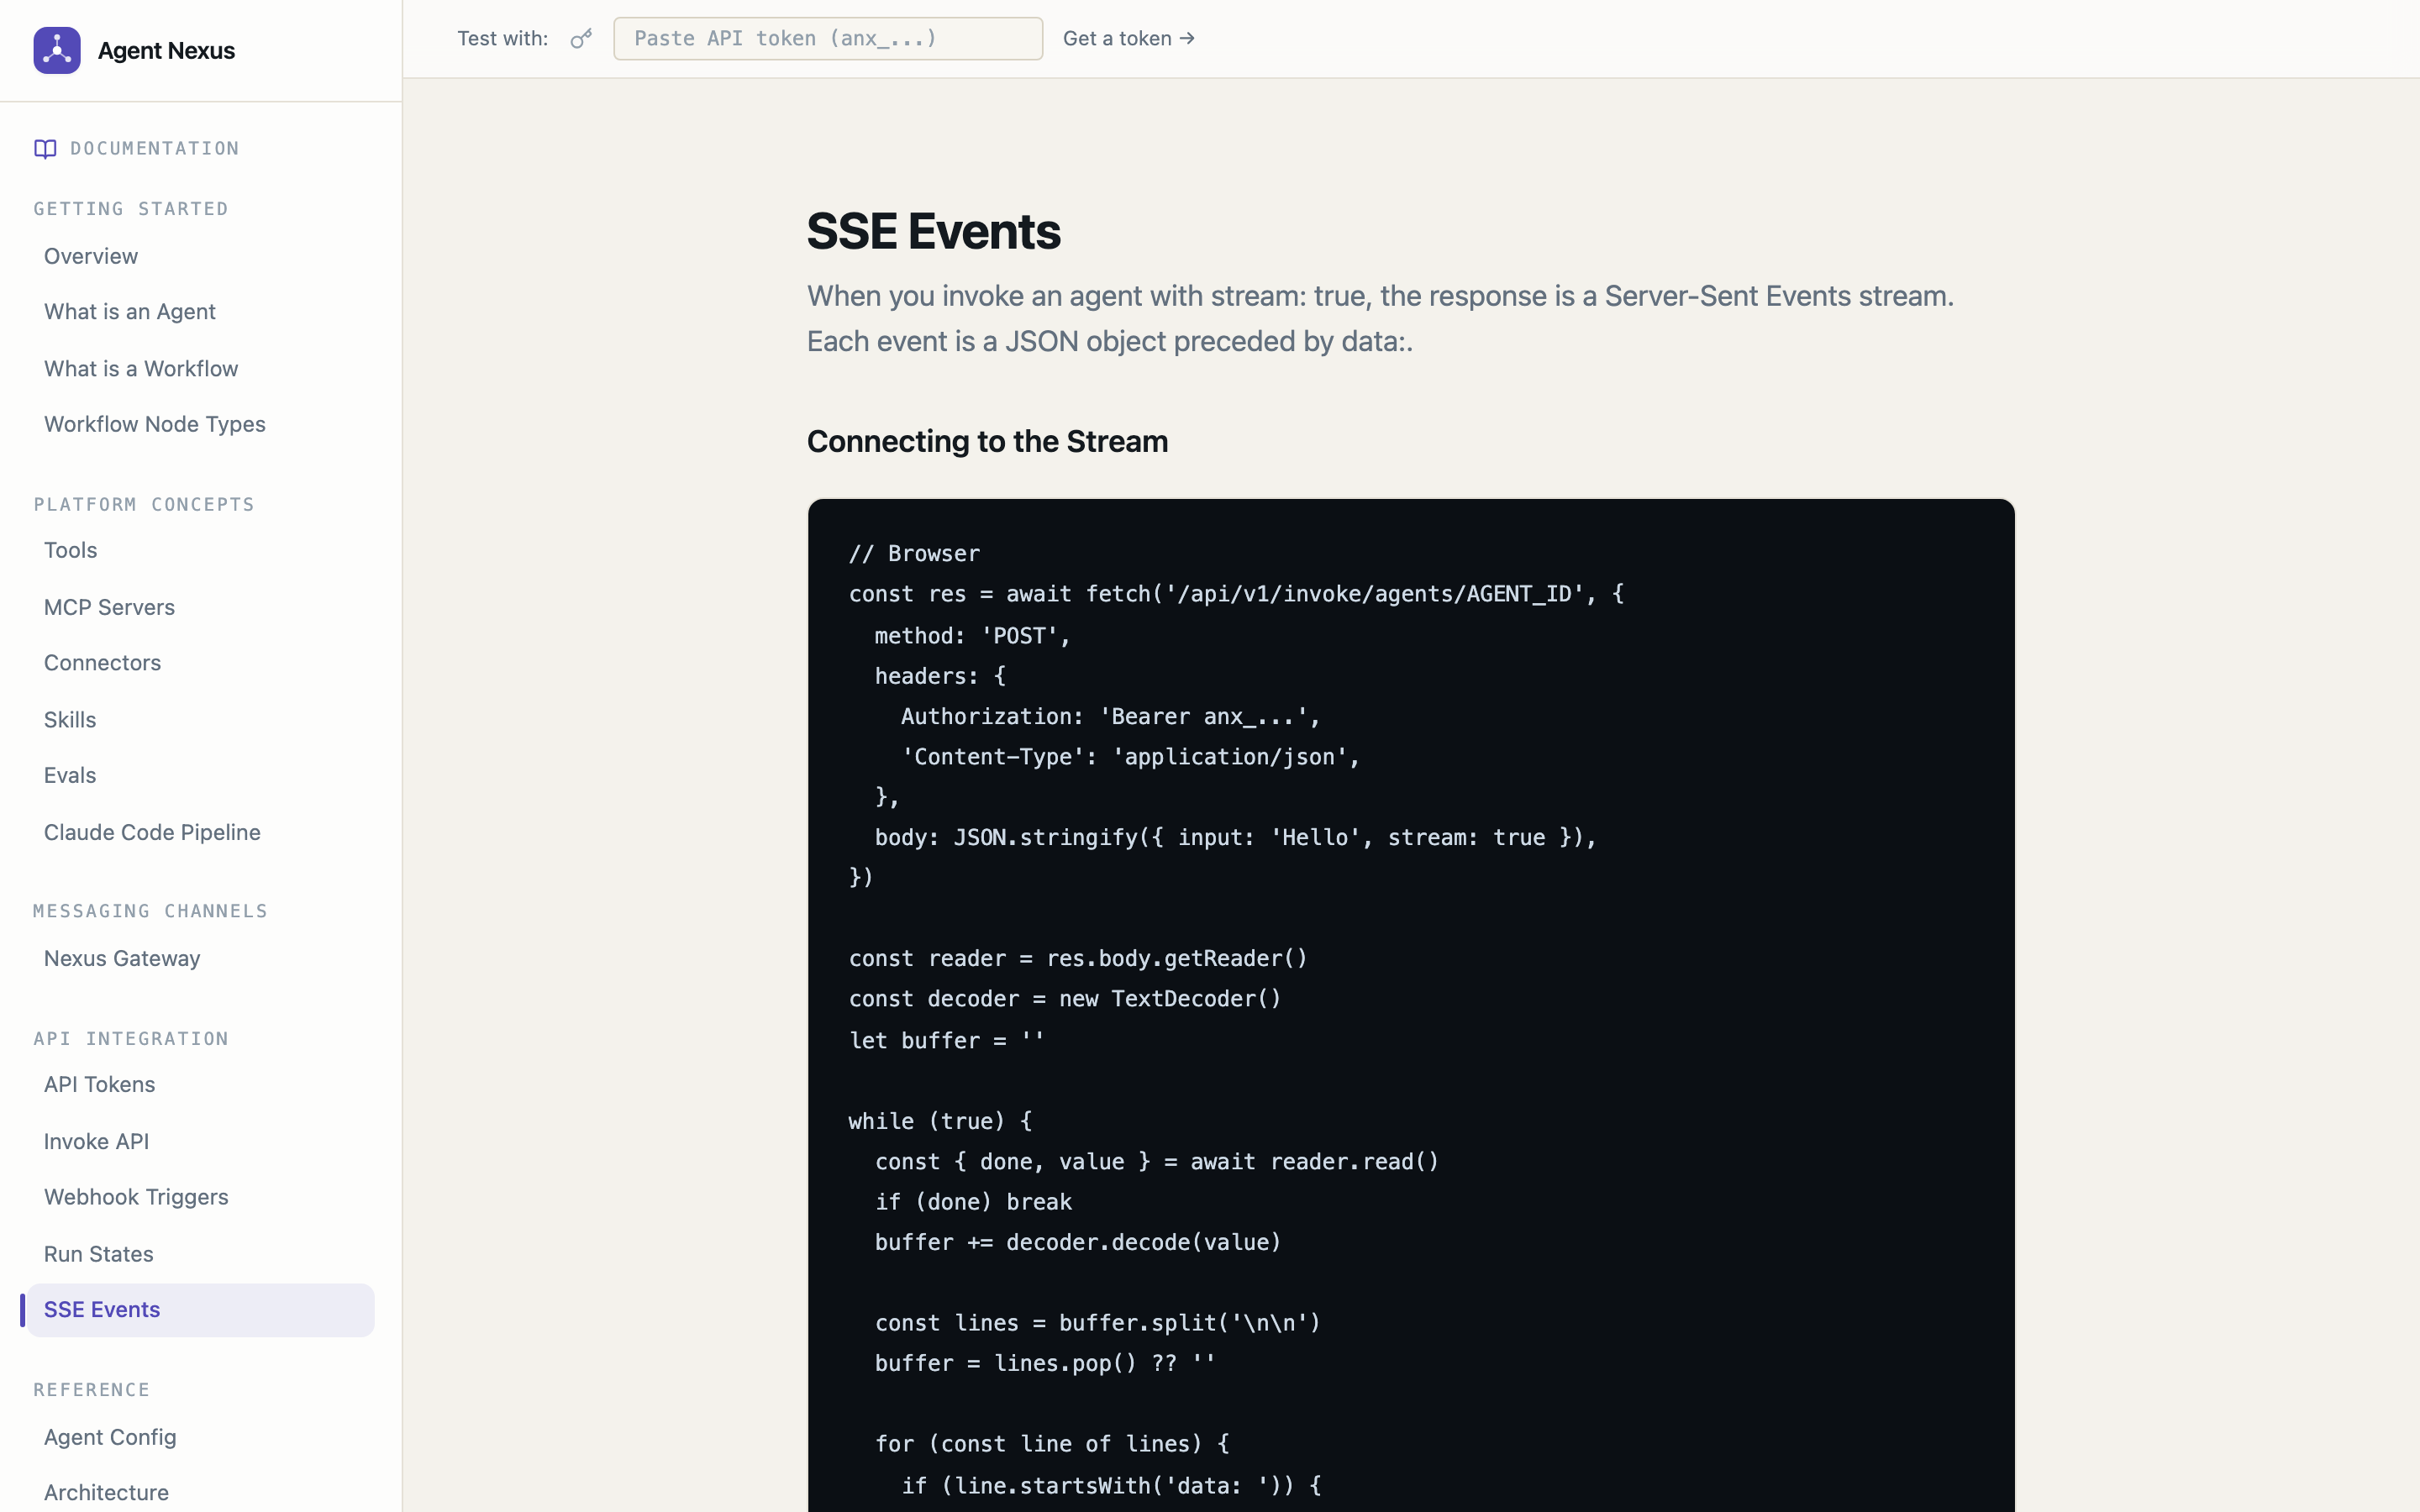
Task: Click the body: JSON.stringify code line
Action: click(1236, 837)
